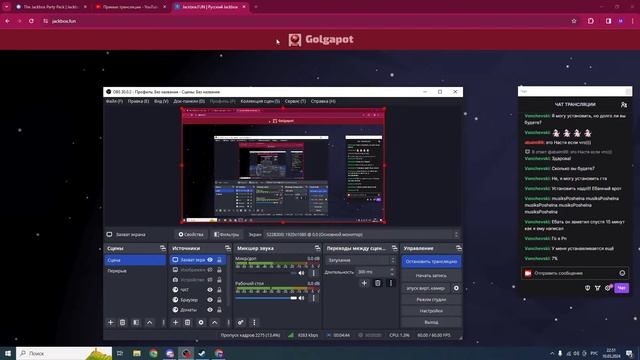Open the Правка menu in OBS
This screenshot has width=640, height=360.
tap(138, 101)
